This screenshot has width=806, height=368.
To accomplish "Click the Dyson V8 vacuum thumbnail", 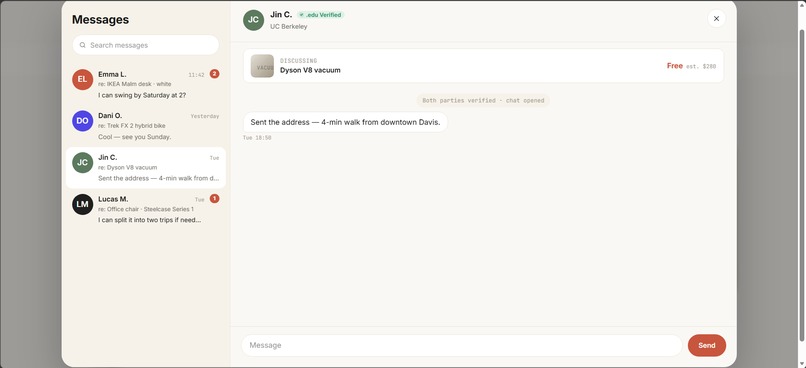I will click(262, 66).
